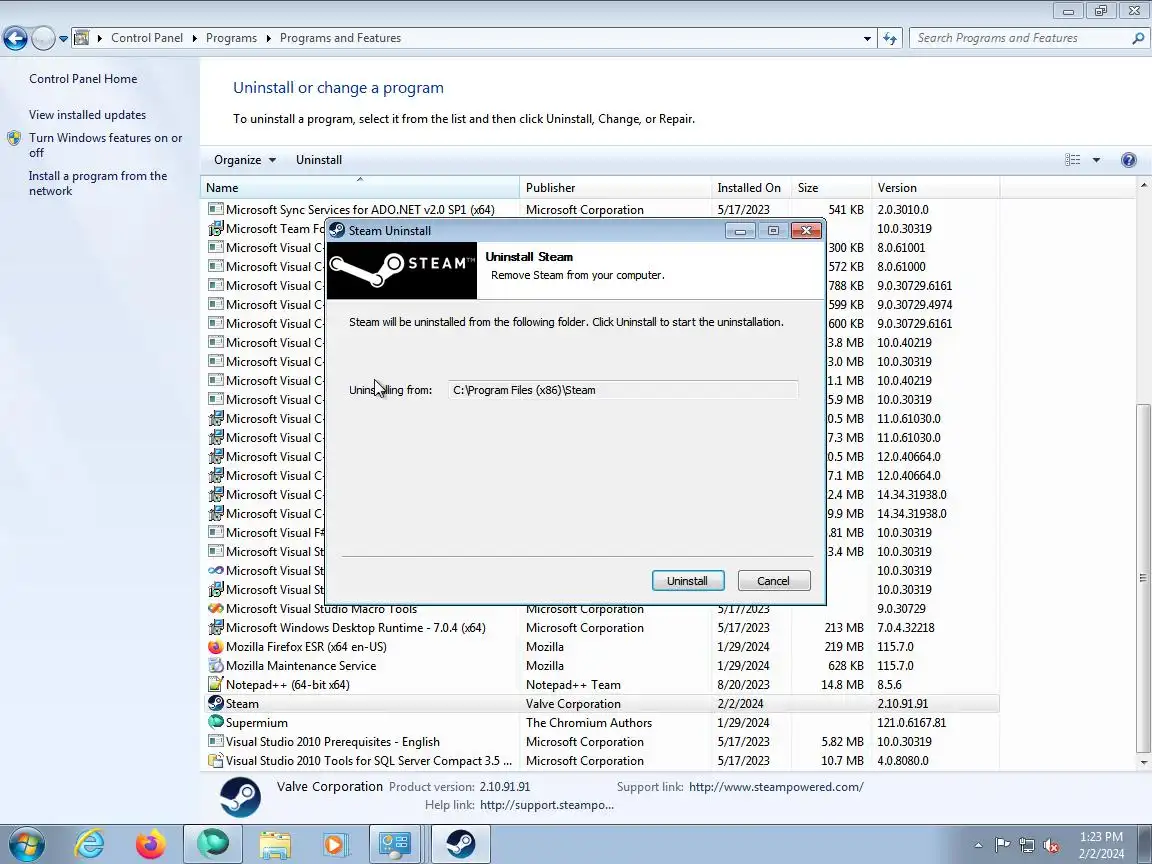Launch Internet Explorer from taskbar
This screenshot has width=1152, height=864.
(90, 844)
